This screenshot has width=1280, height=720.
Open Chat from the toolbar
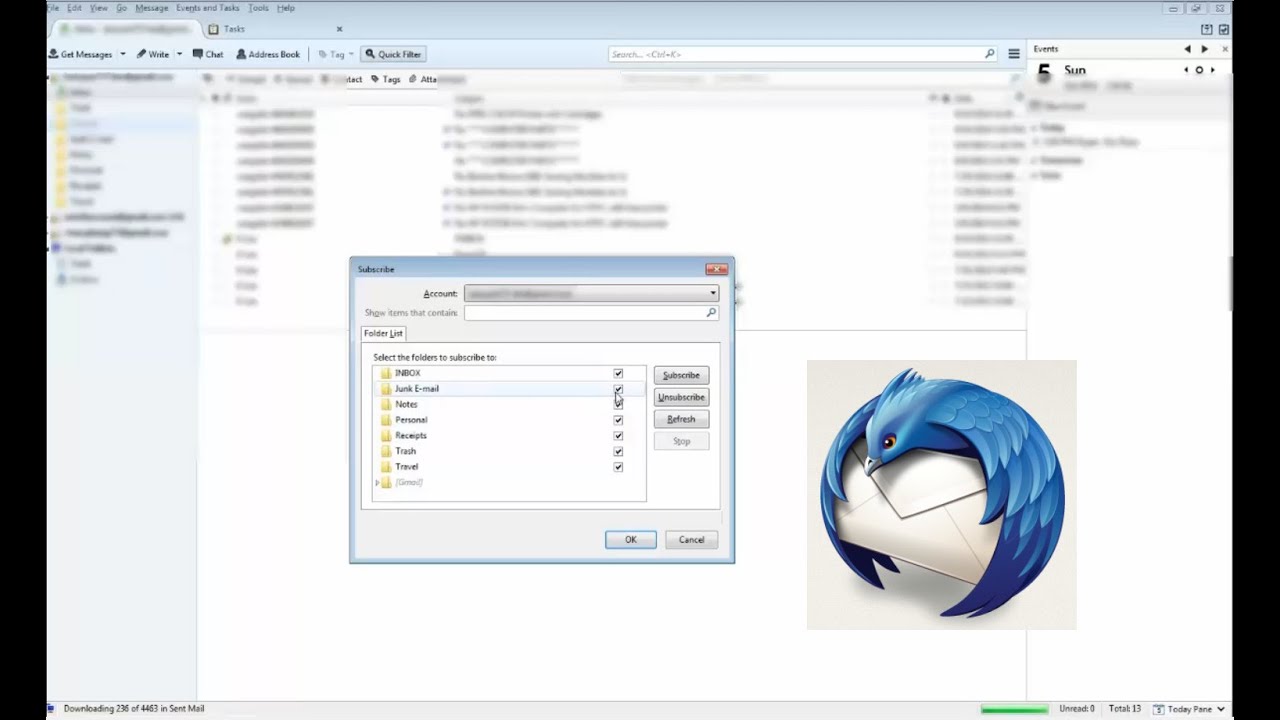(x=208, y=54)
